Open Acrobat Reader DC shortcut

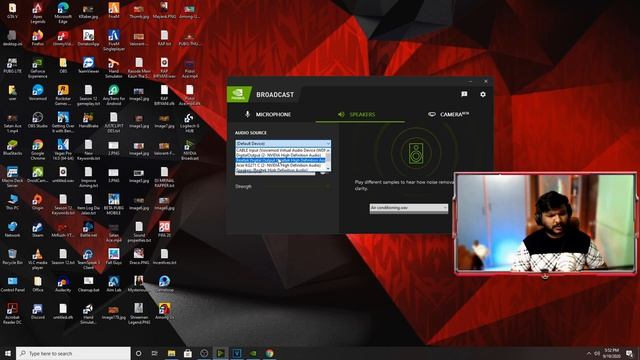(12, 313)
